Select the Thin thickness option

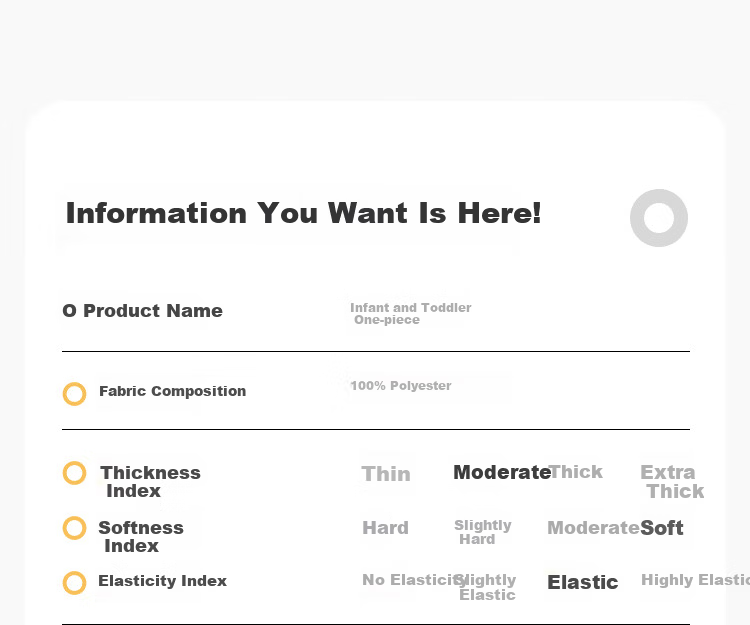[386, 474]
